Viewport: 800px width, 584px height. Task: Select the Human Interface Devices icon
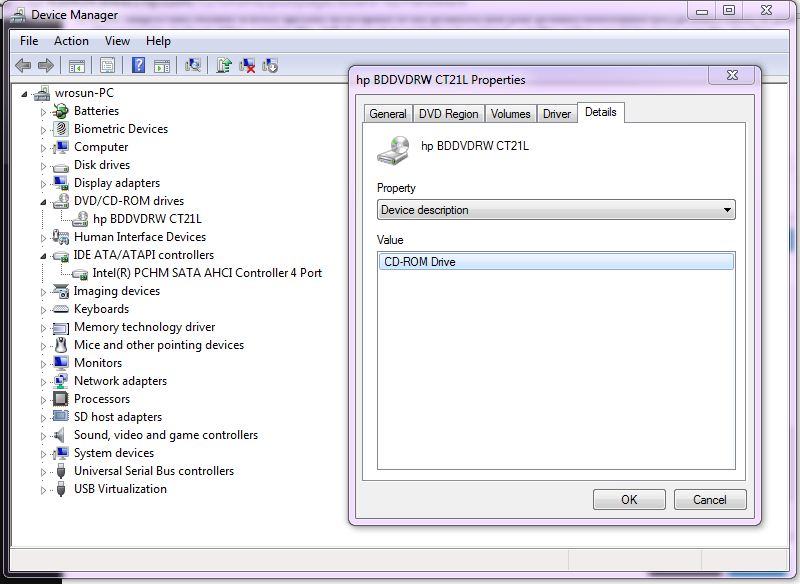(x=61, y=237)
